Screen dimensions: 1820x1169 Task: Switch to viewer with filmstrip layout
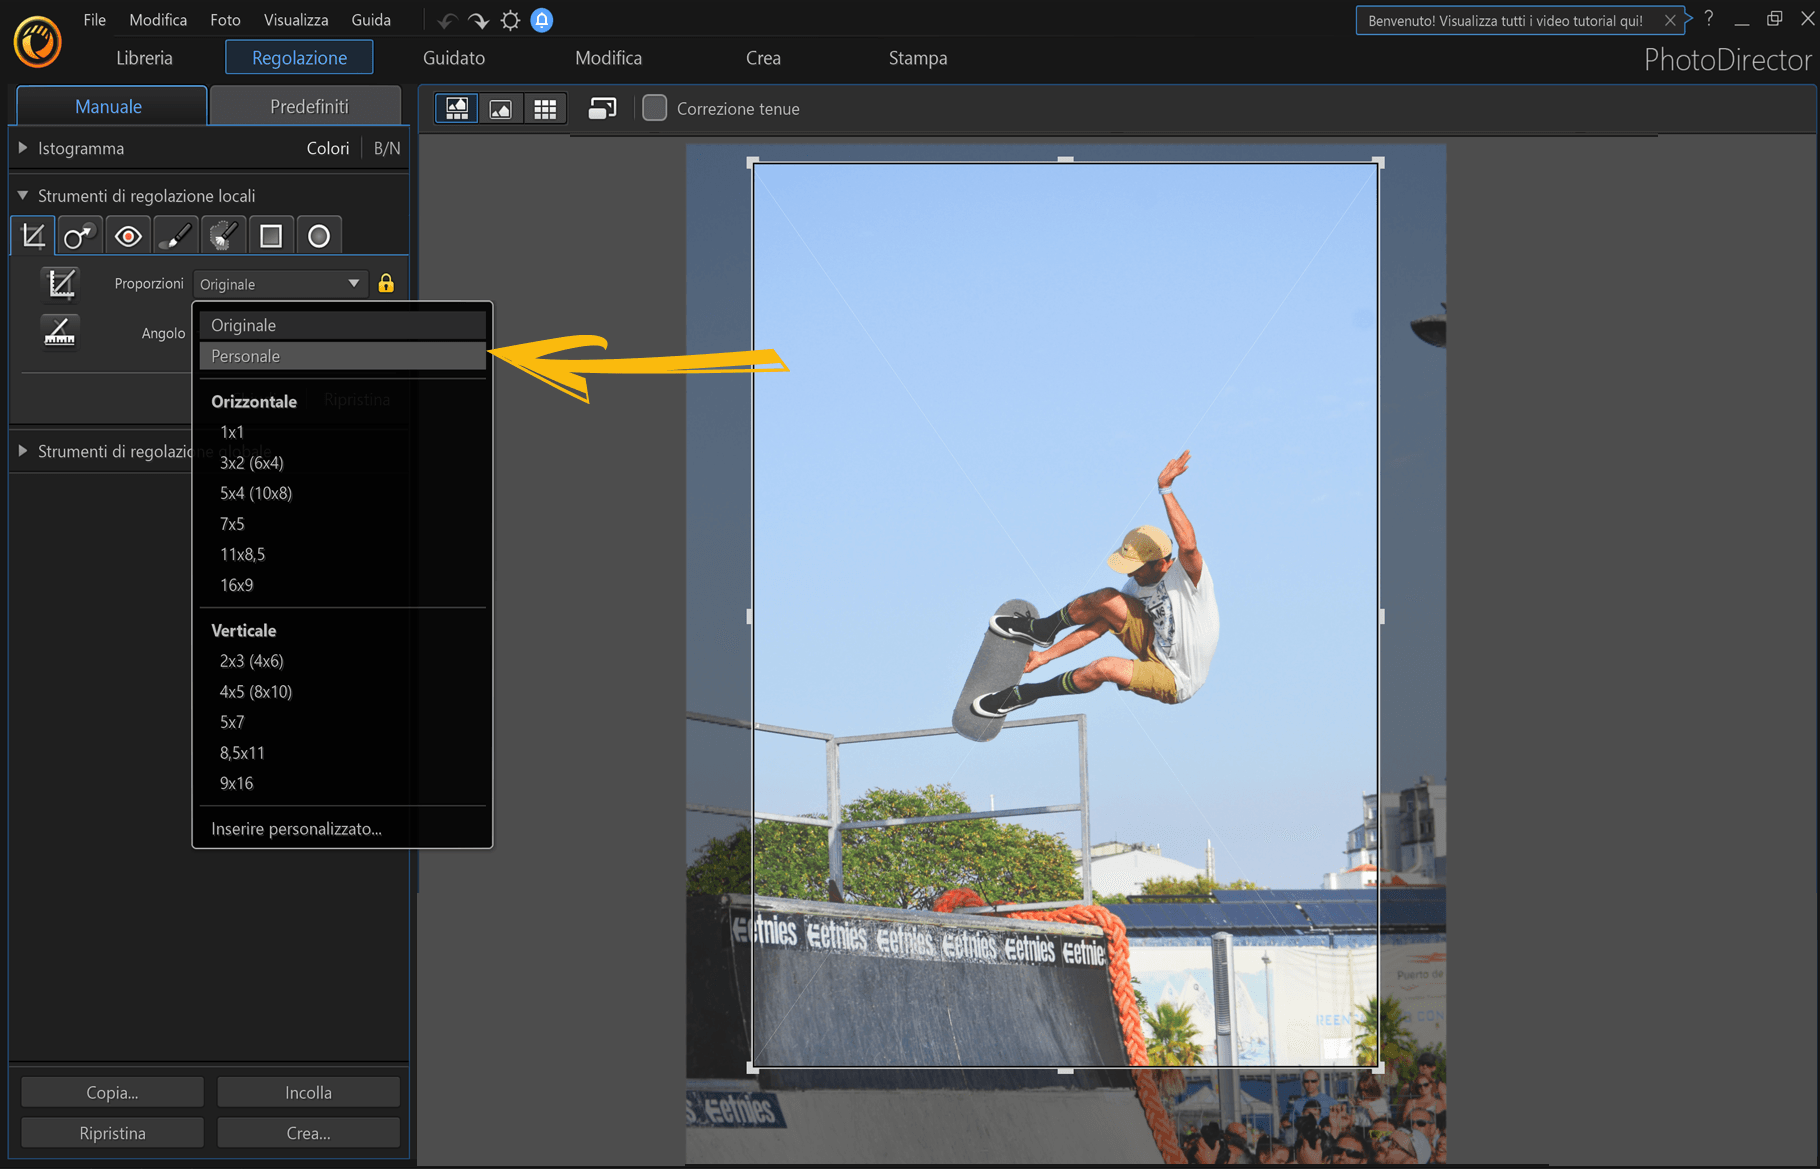[457, 109]
